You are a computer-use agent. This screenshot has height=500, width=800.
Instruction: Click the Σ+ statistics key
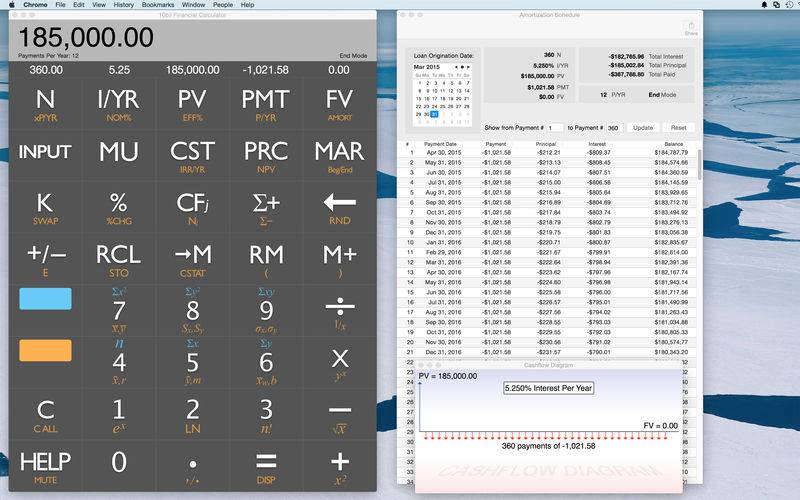click(x=266, y=207)
